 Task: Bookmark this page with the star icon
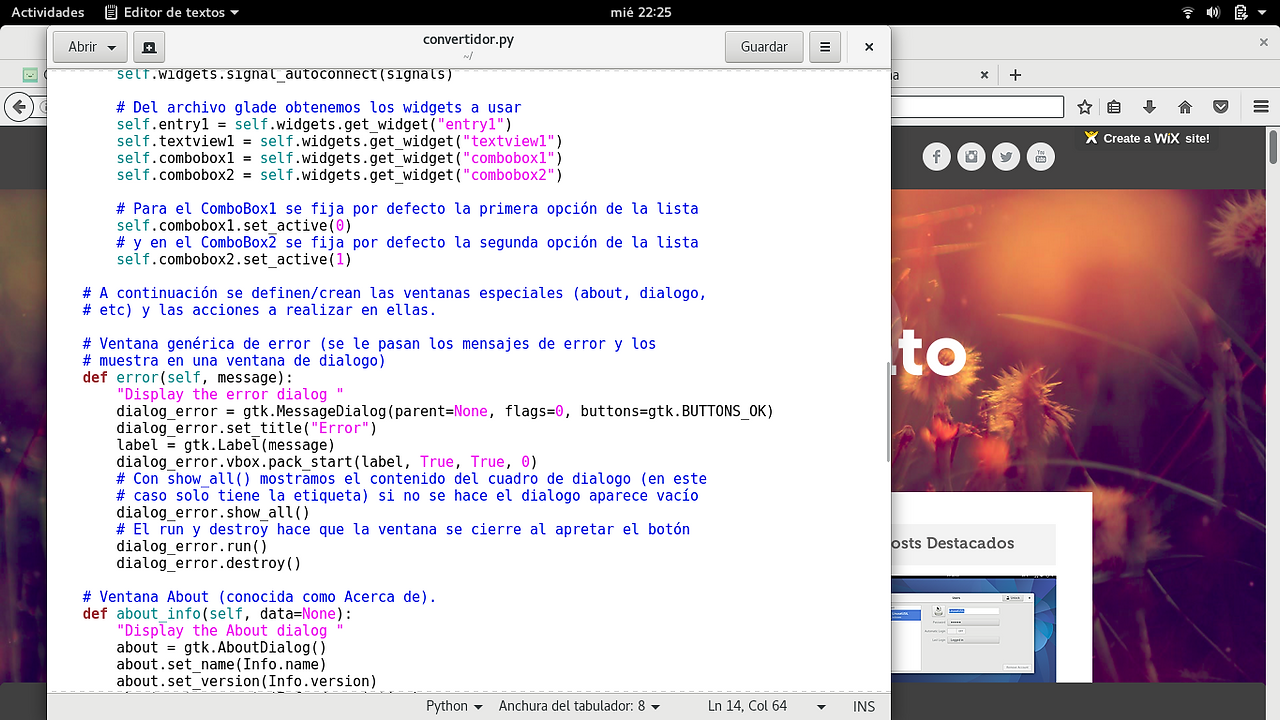pos(1085,107)
